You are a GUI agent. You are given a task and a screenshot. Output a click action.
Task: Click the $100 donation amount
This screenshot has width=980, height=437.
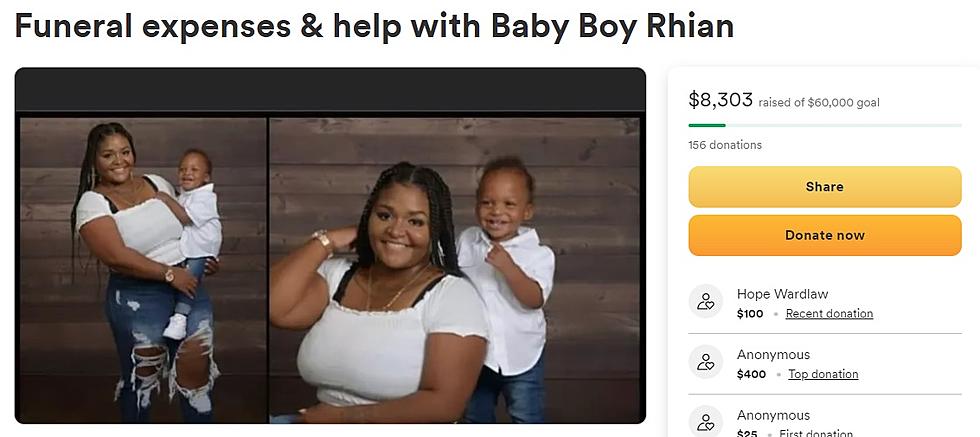click(750, 314)
